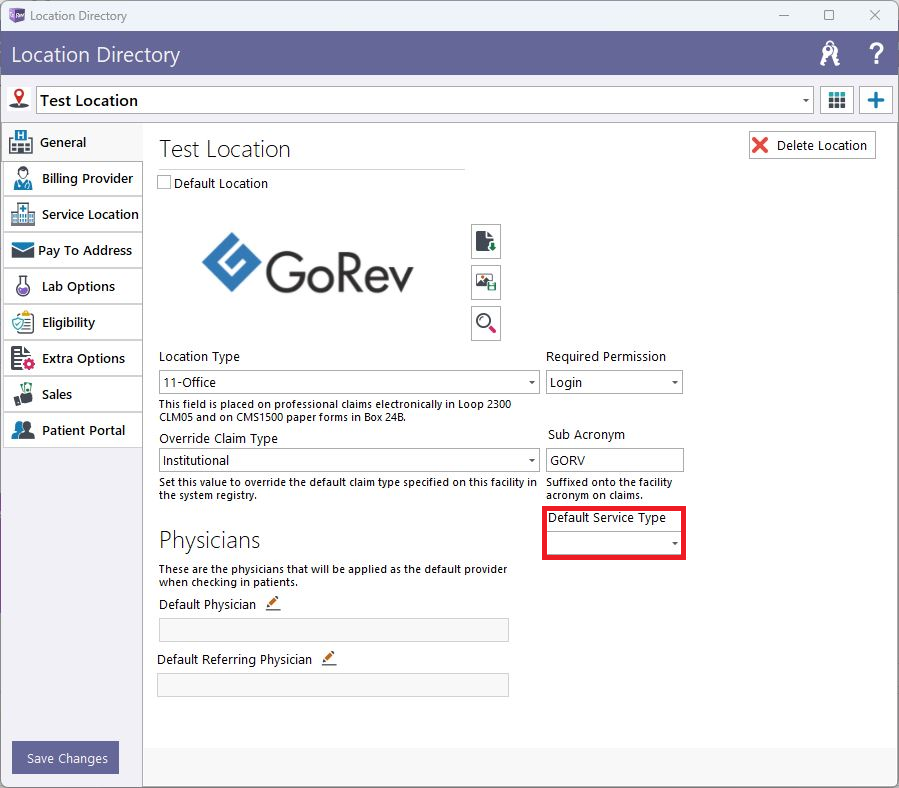Viewport: 899px width, 788px height.
Task: Expand the Test Location selector dropdown
Action: (806, 101)
